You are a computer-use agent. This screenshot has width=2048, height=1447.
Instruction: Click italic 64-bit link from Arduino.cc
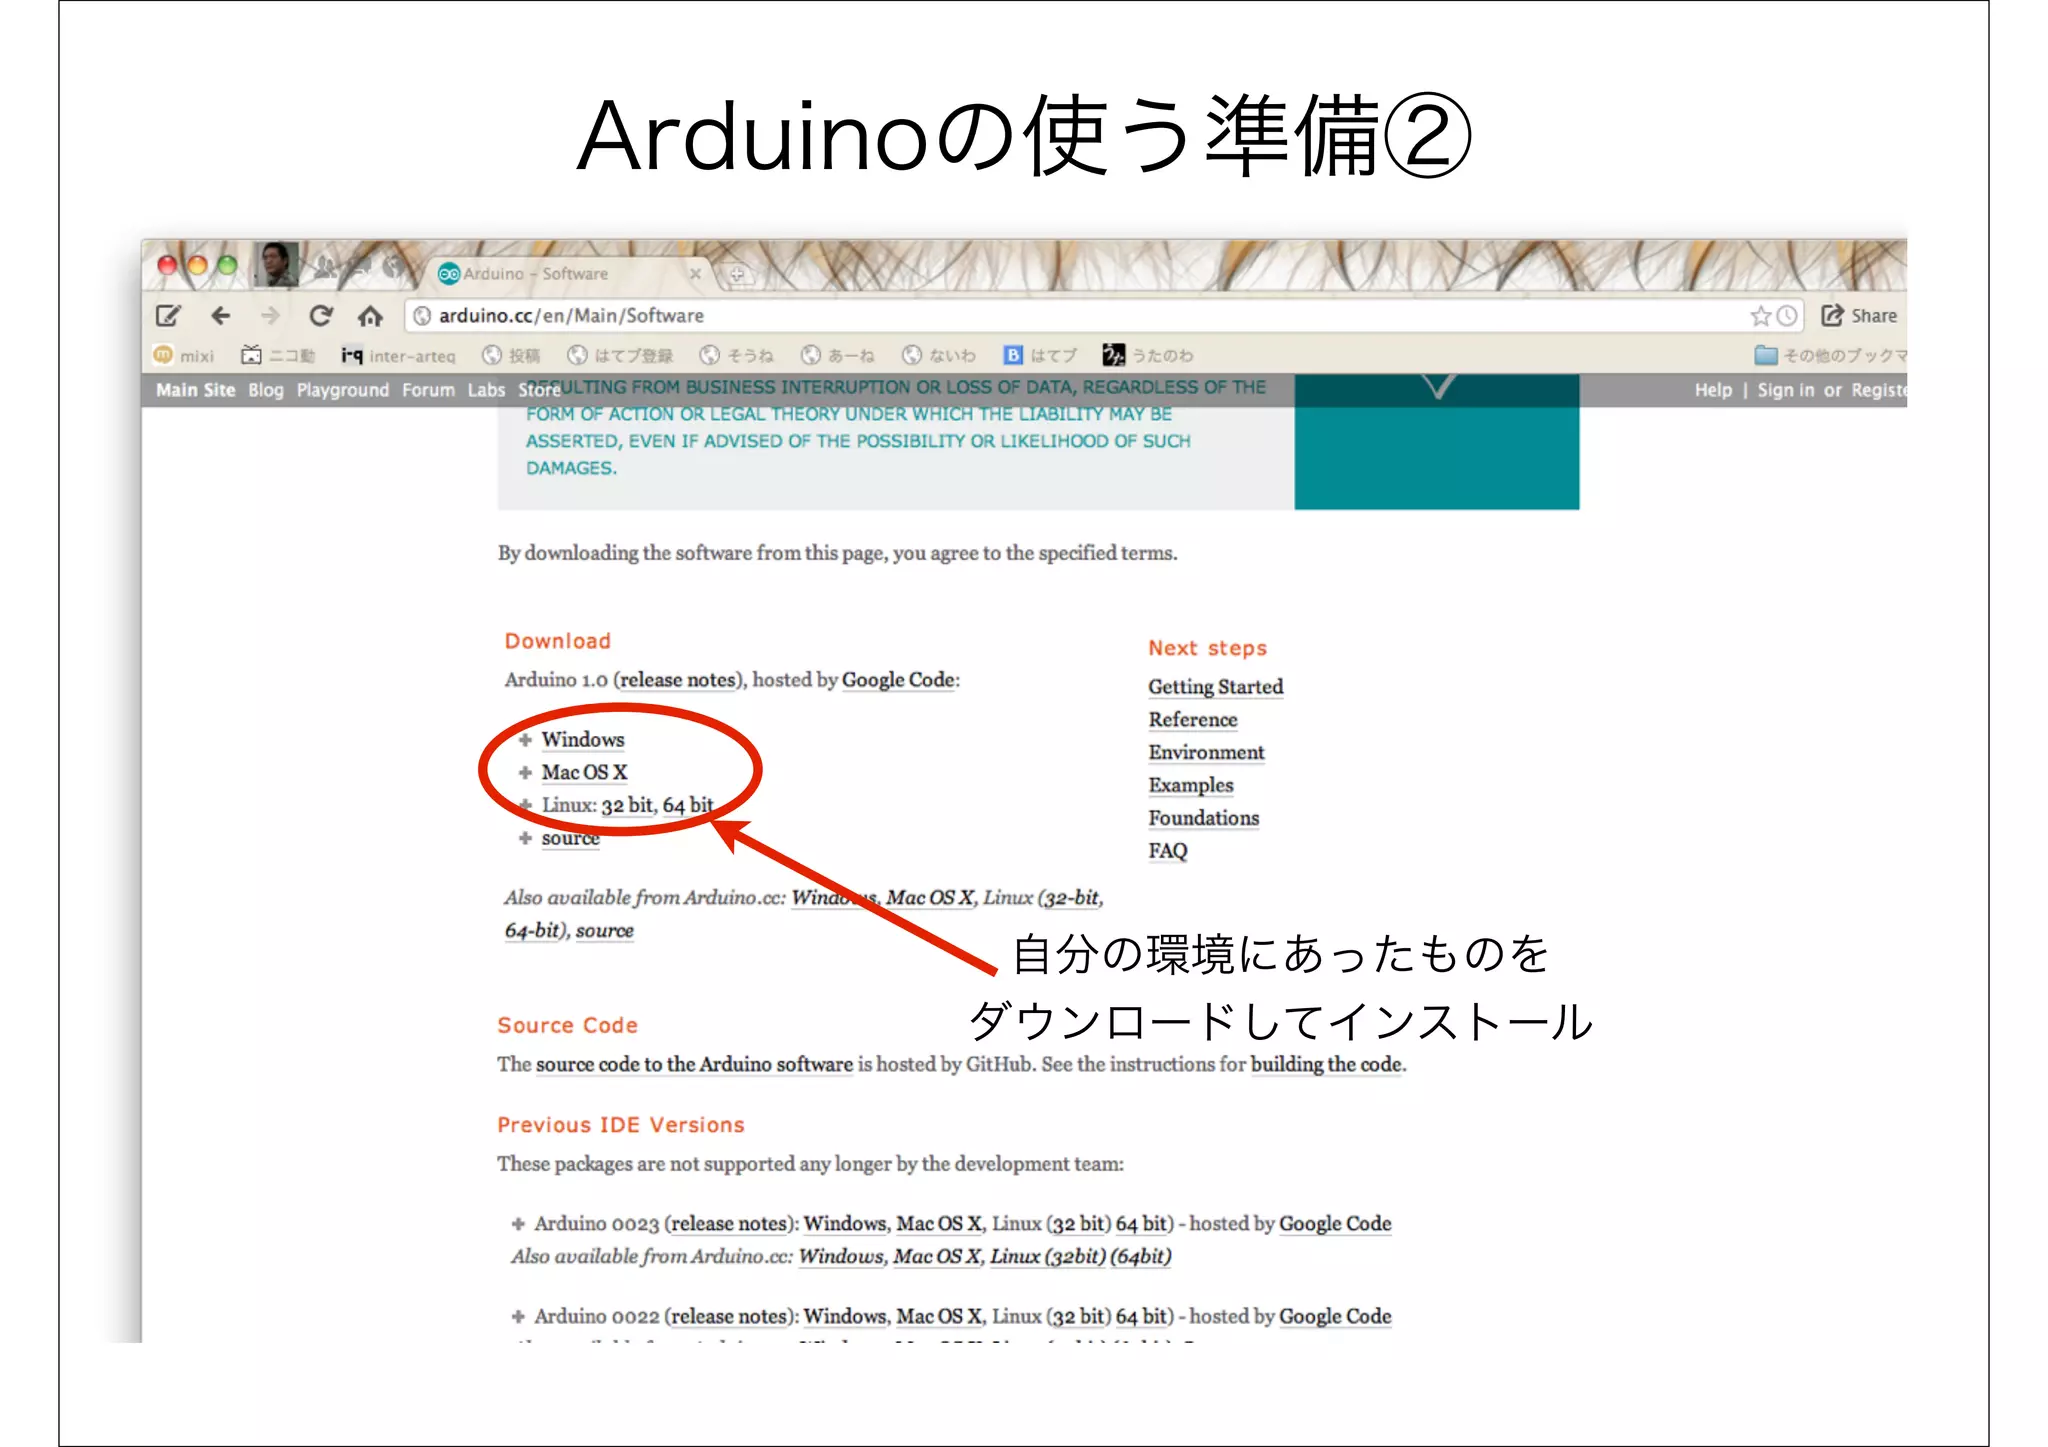[534, 930]
